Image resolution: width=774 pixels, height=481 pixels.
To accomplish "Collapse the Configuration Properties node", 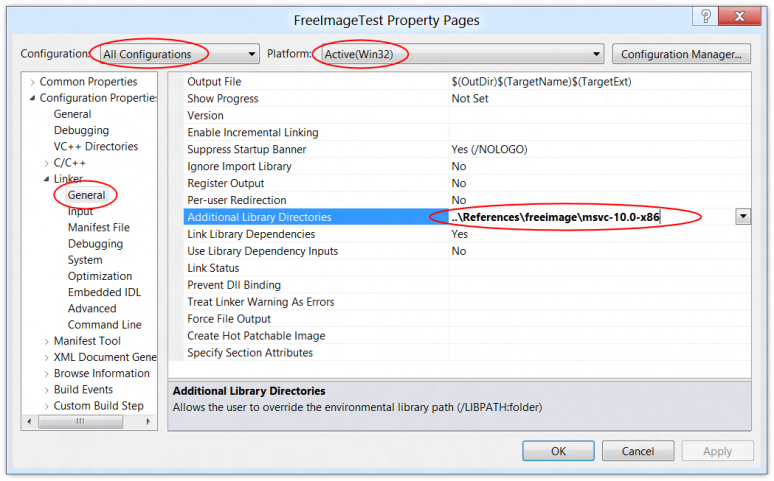I will 33,98.
